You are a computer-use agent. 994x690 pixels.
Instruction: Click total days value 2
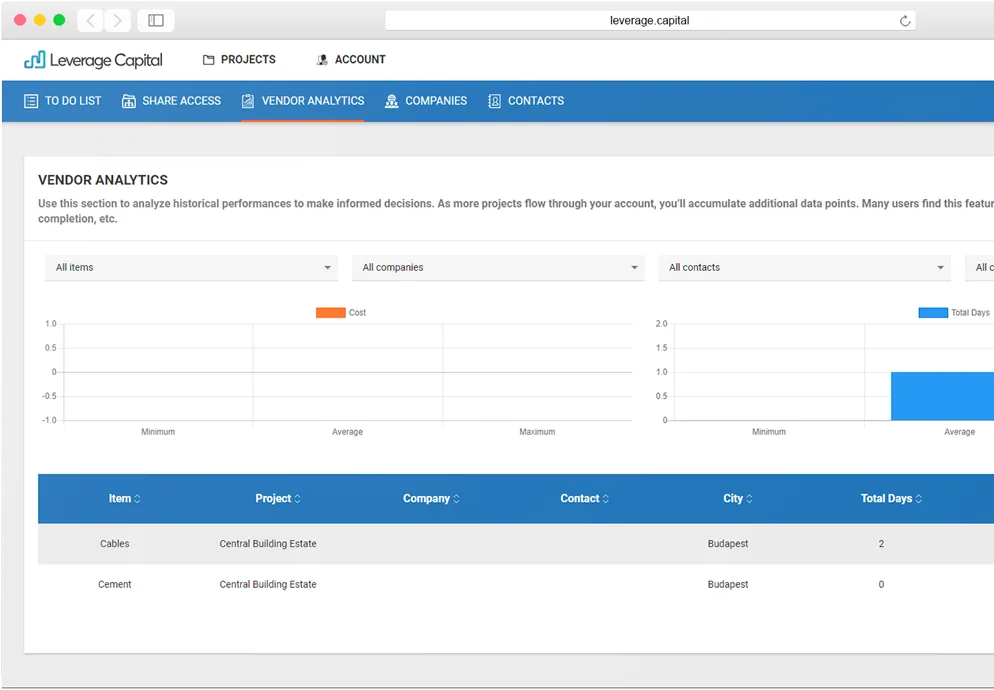point(881,544)
